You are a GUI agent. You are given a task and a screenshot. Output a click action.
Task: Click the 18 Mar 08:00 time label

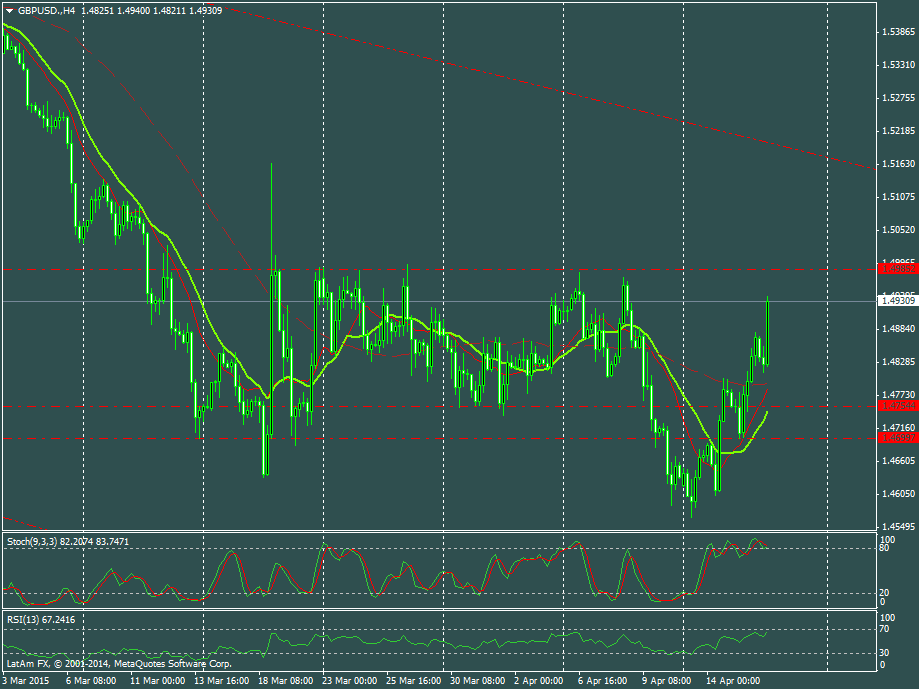pyautogui.click(x=285, y=680)
